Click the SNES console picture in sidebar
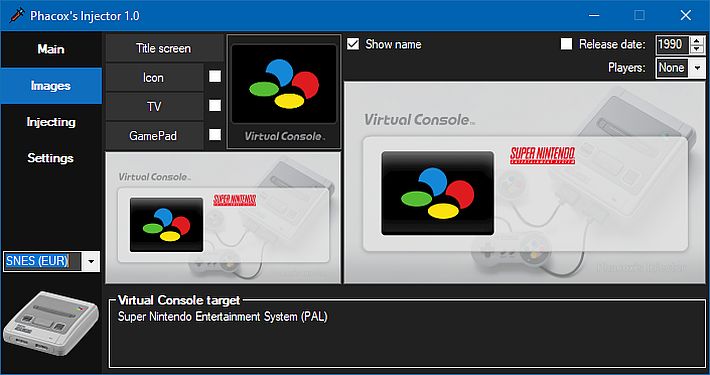The width and height of the screenshot is (710, 375). click(51, 322)
